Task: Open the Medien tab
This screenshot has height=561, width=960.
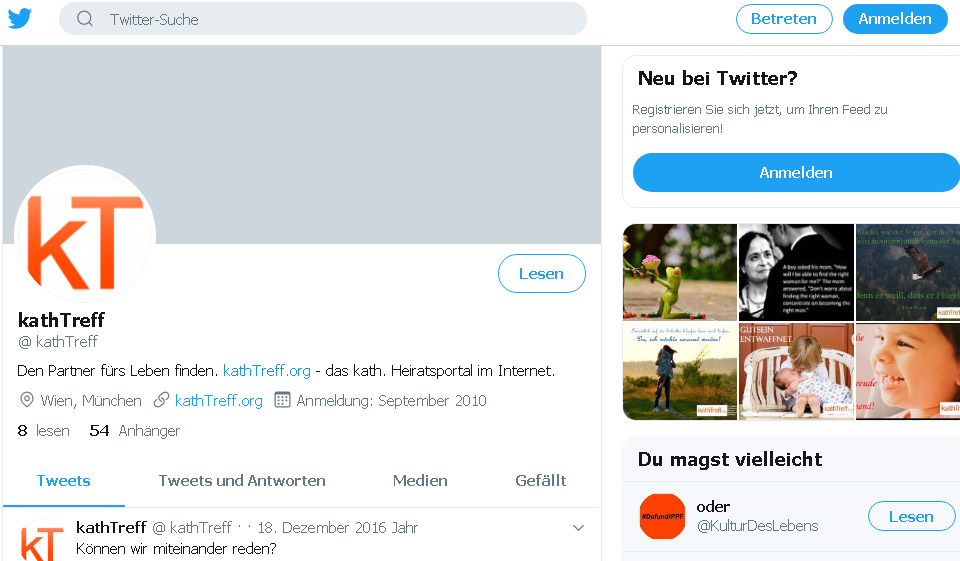Action: pos(420,480)
